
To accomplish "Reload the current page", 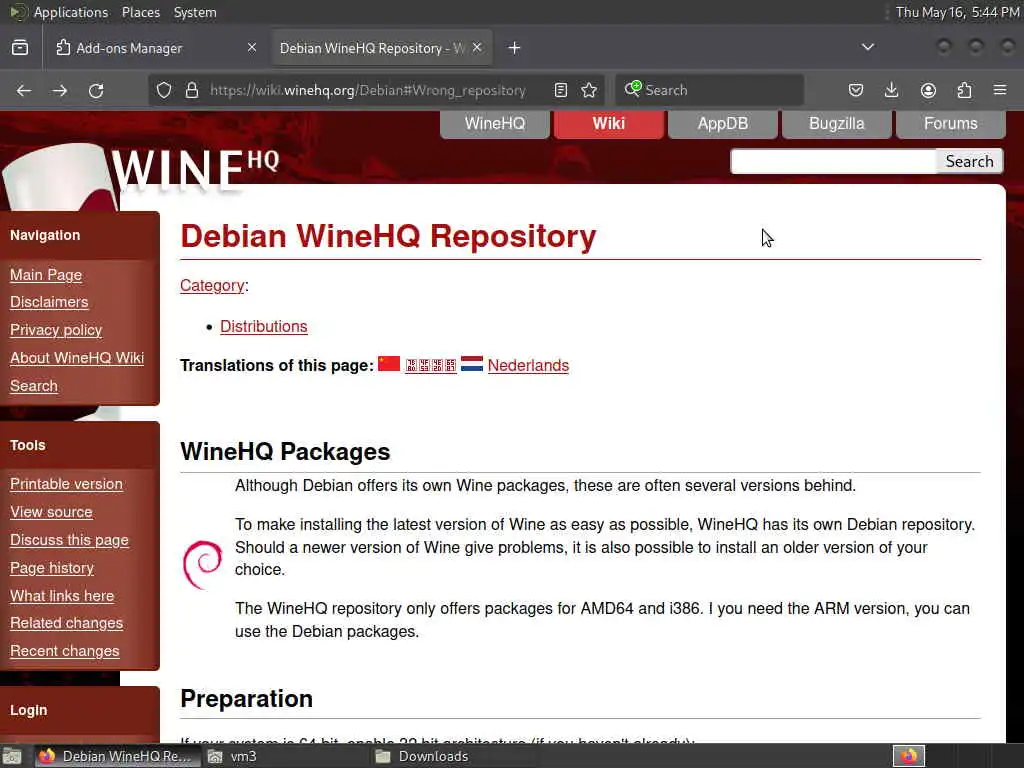I will click(96, 90).
